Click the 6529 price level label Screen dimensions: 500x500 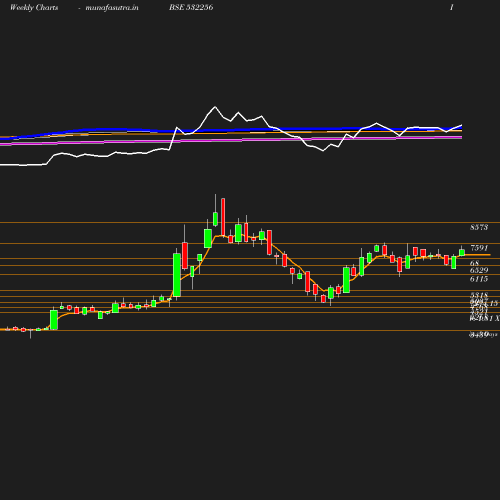click(x=479, y=270)
